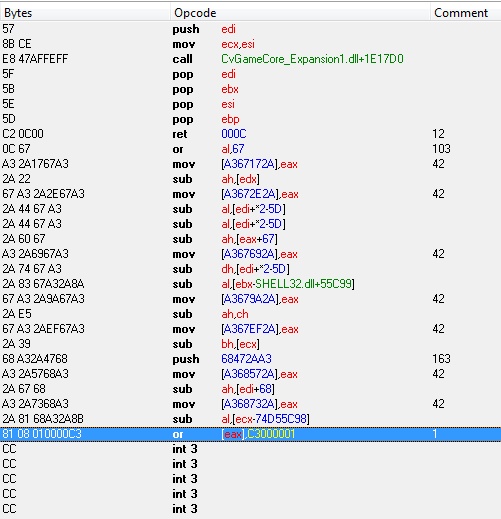Click the Bytes column header

click(85, 13)
